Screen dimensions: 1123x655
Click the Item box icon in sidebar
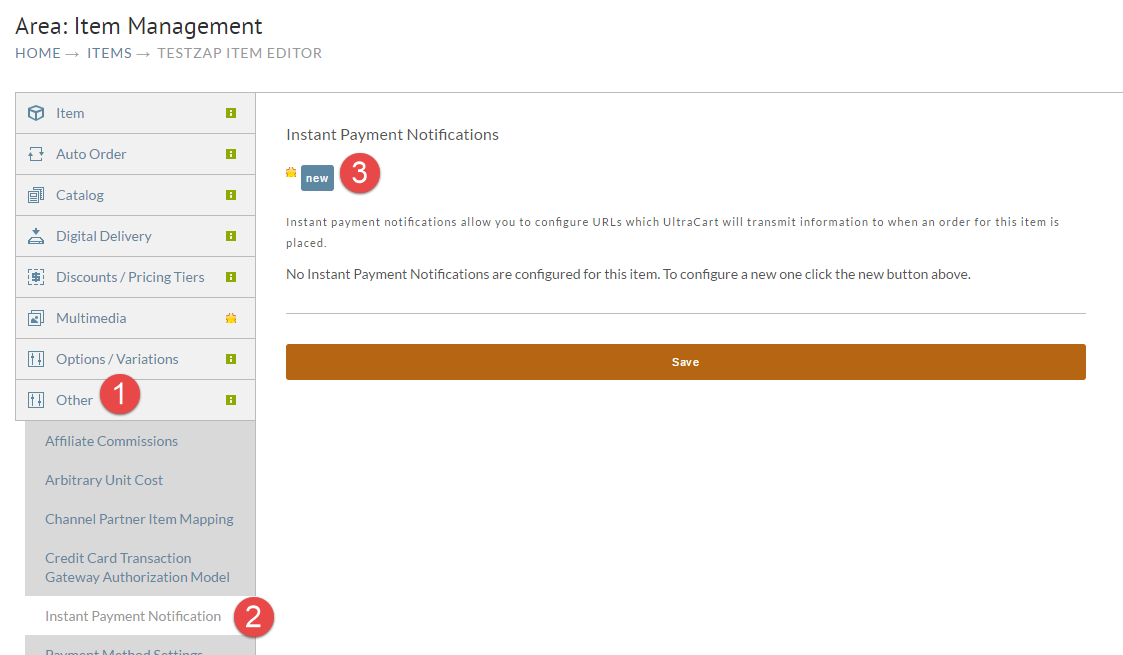click(x=36, y=113)
